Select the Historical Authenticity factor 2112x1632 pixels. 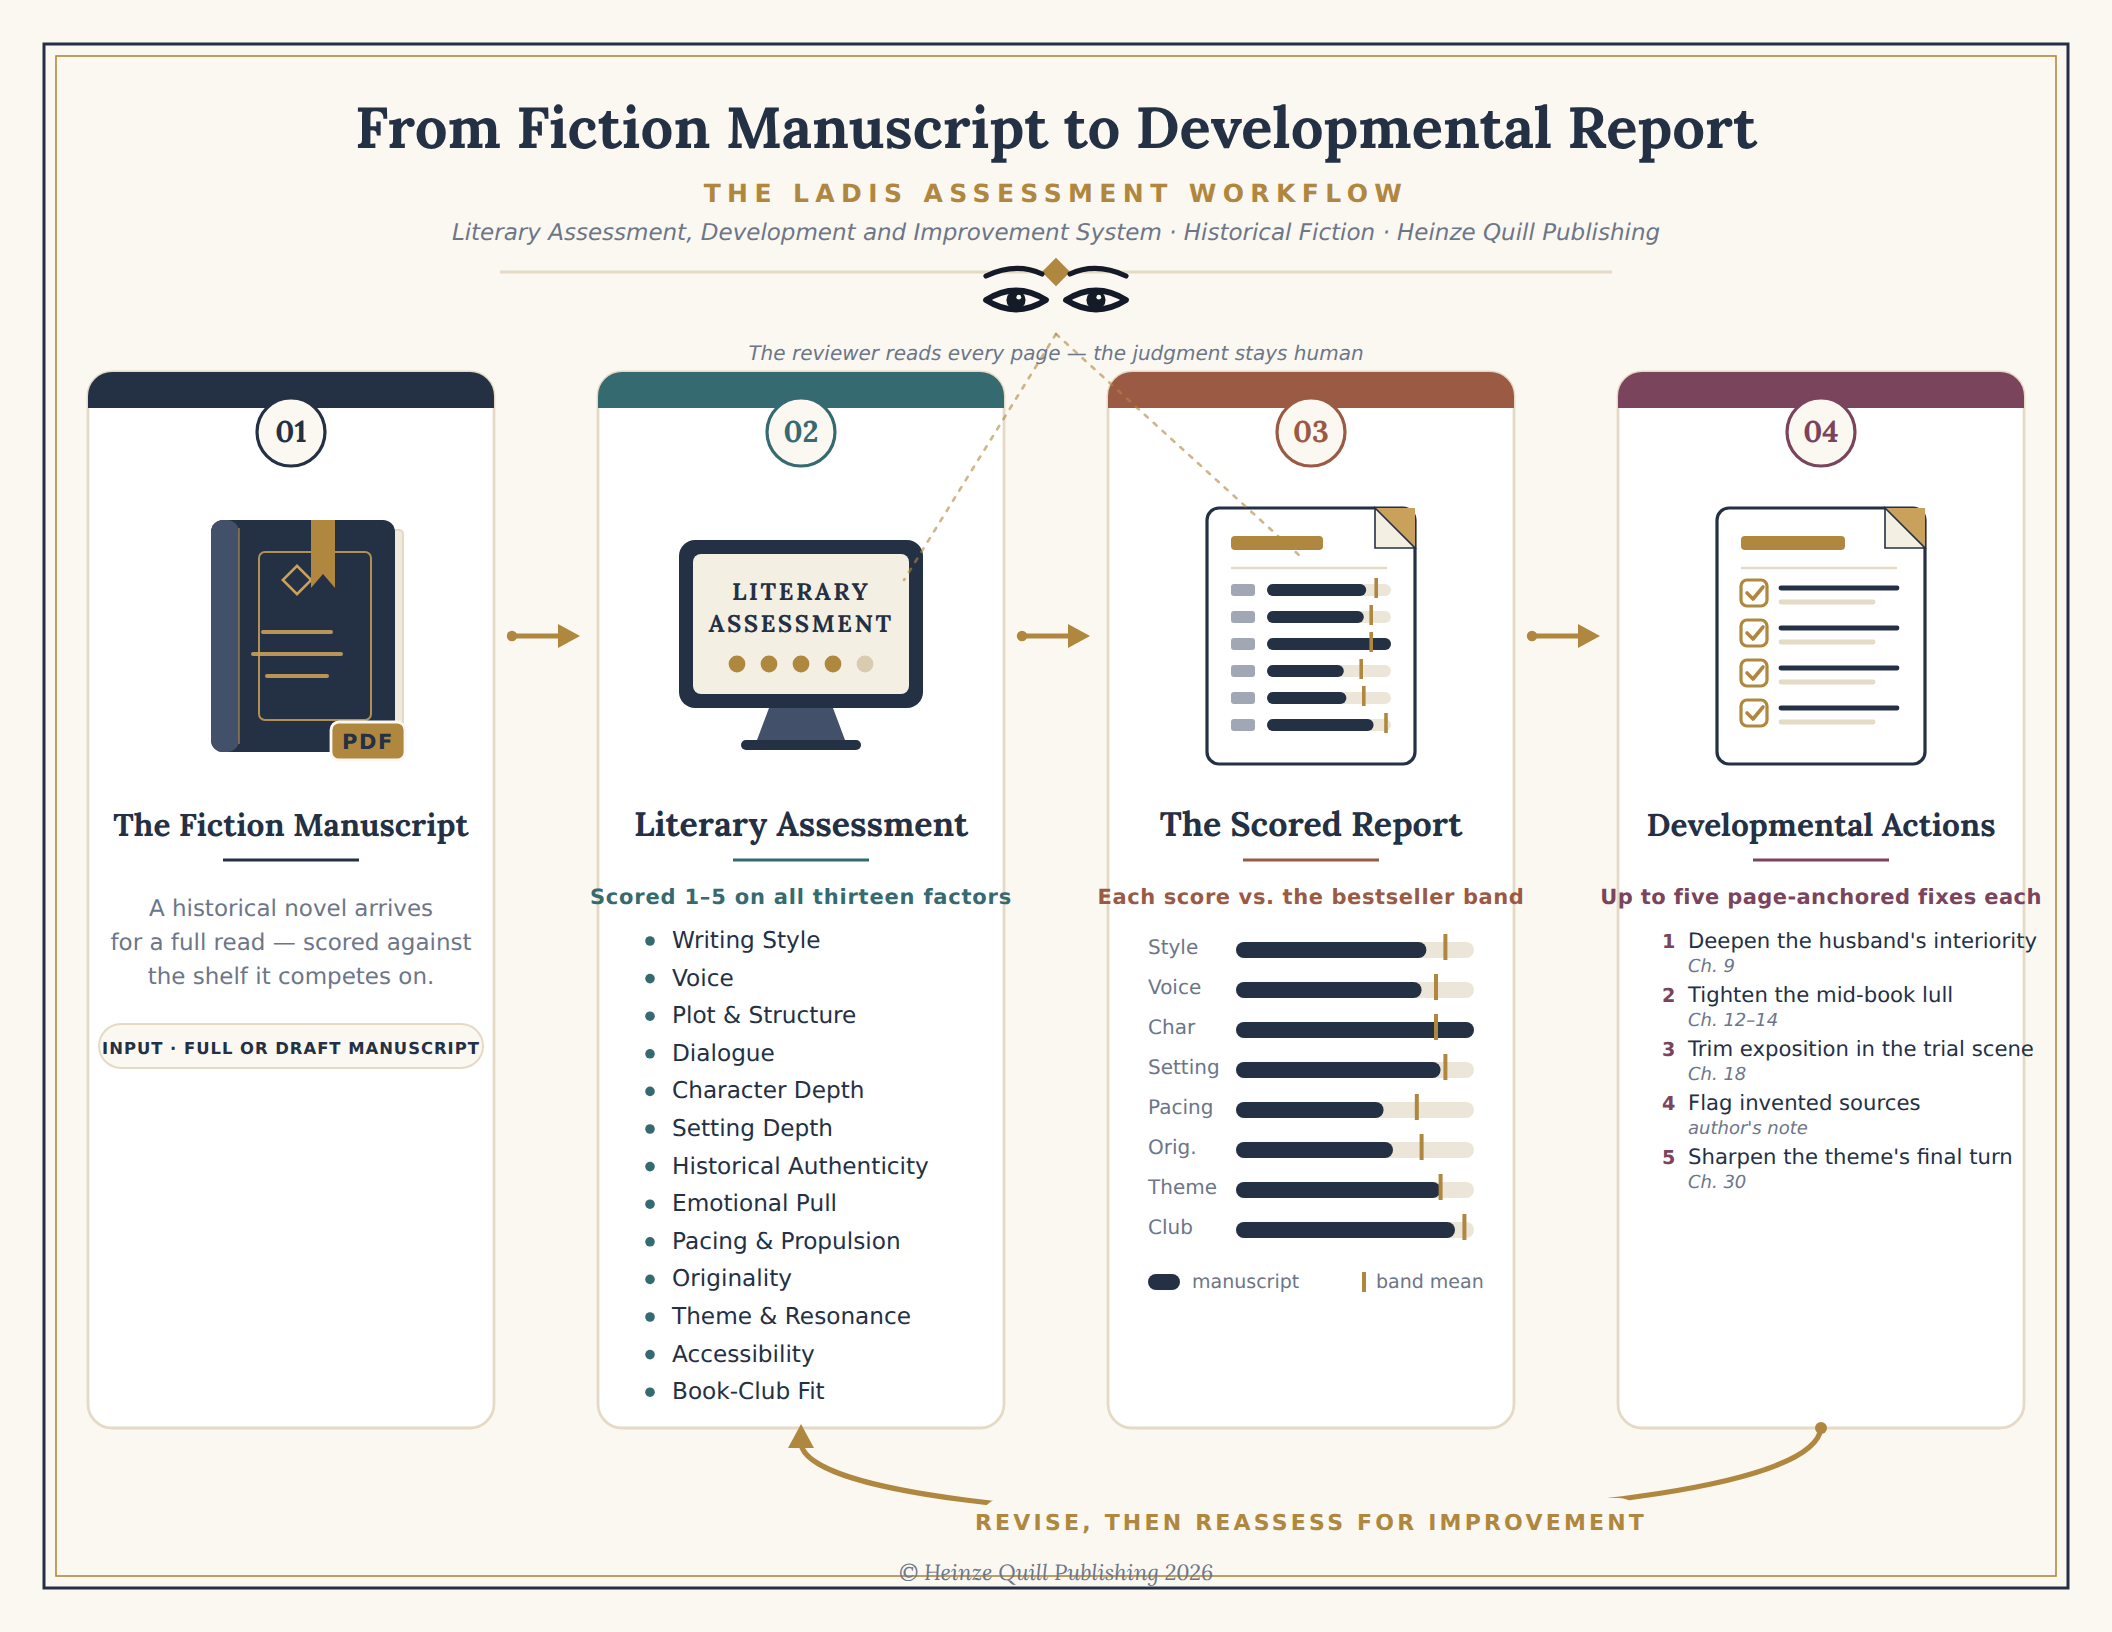[800, 1166]
